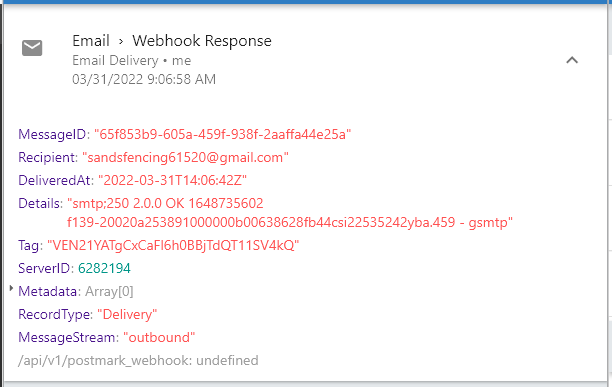The image size is (612, 387).
Task: Click the email envelope icon
Action: [x=32, y=48]
